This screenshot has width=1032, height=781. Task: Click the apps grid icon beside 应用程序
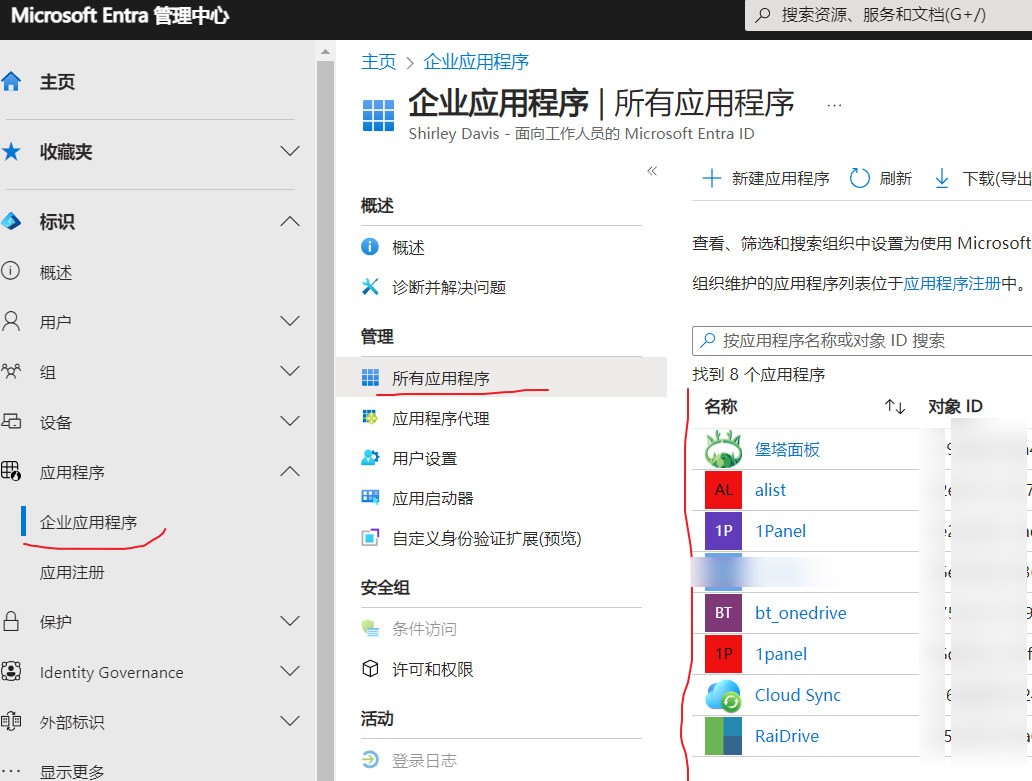coord(11,471)
